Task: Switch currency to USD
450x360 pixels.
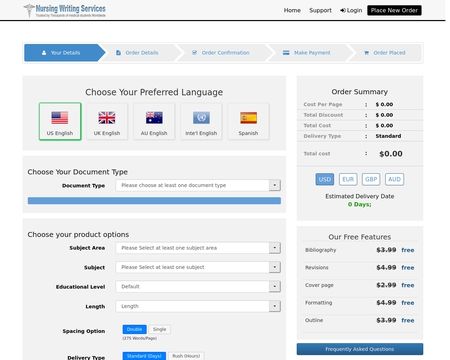Action: tap(325, 179)
